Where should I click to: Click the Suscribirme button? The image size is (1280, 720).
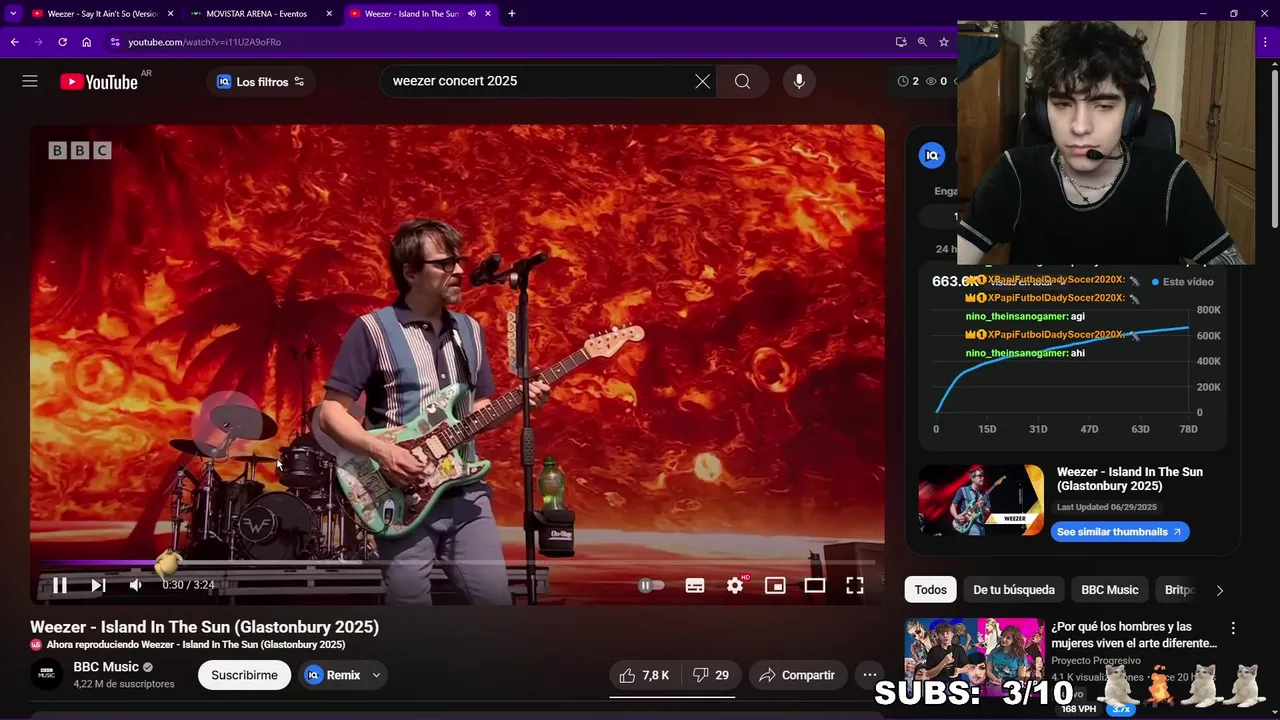click(x=244, y=675)
